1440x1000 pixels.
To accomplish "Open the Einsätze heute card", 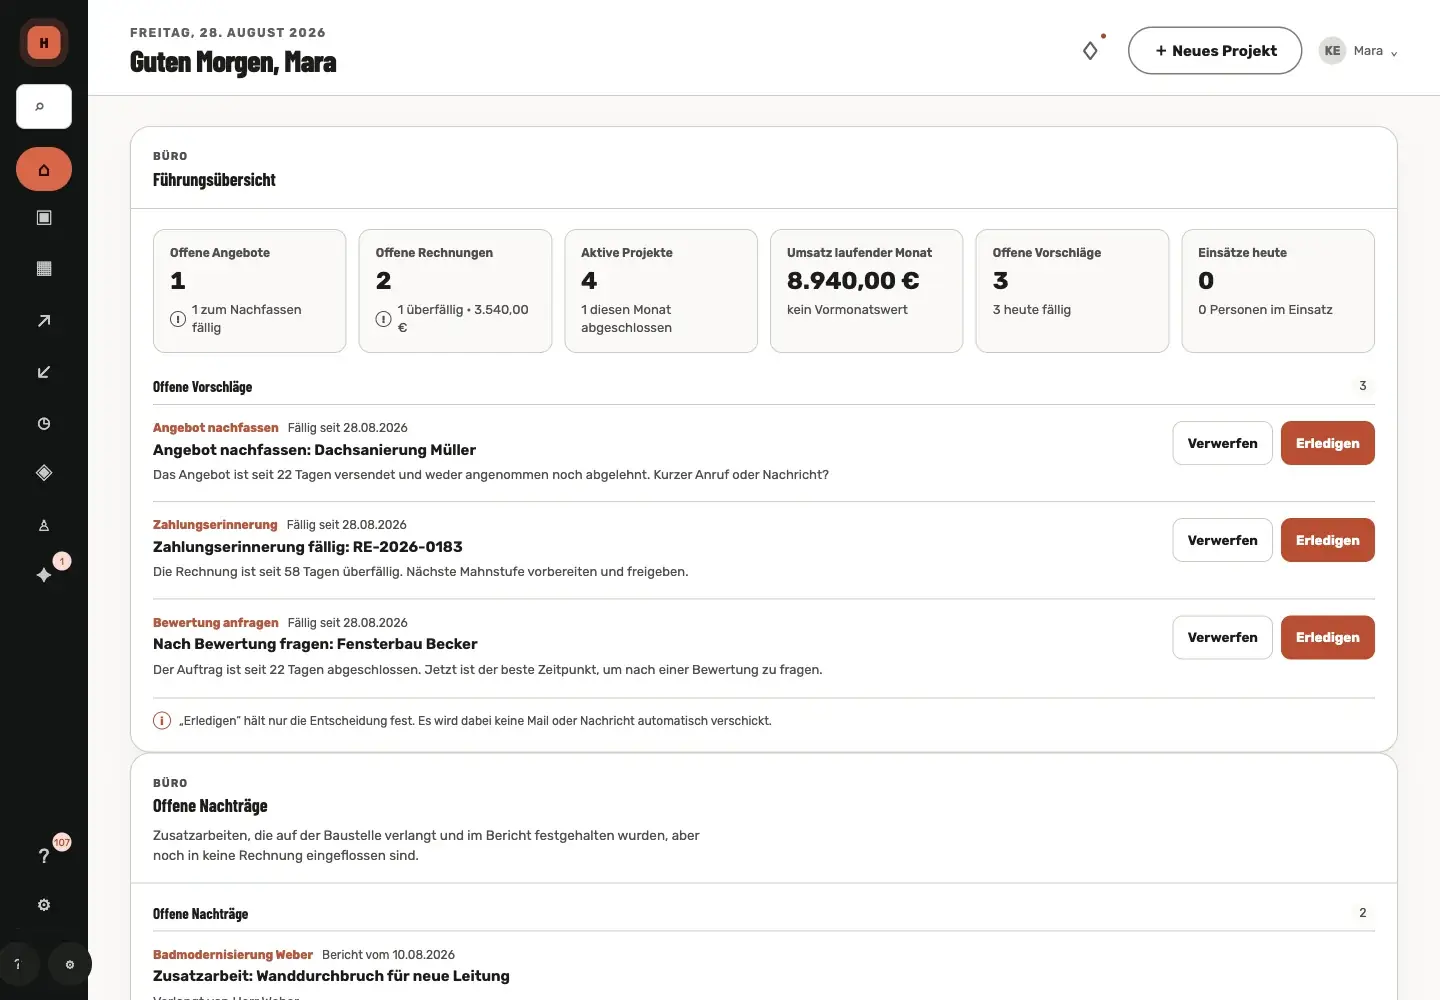I will [1278, 291].
